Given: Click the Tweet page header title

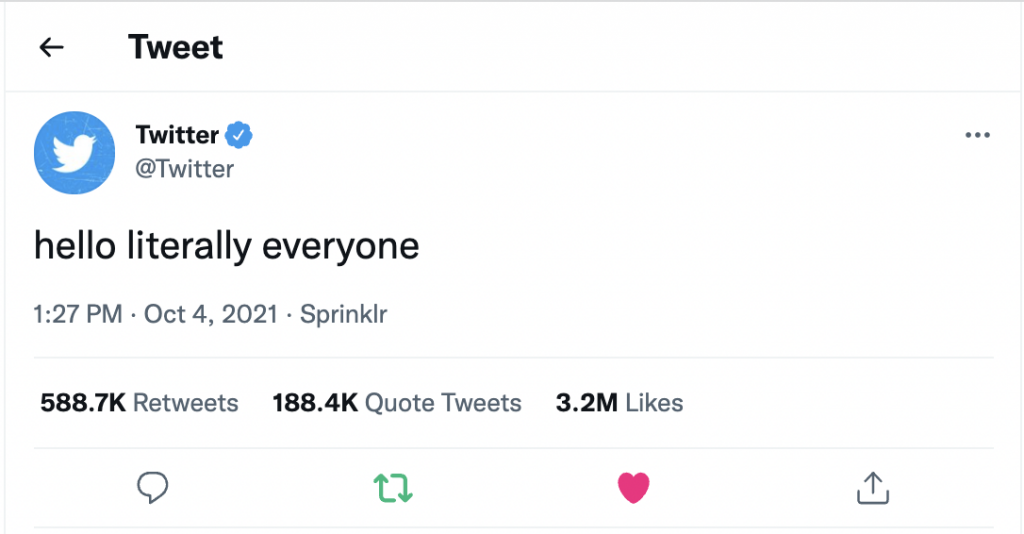Looking at the screenshot, I should (176, 47).
